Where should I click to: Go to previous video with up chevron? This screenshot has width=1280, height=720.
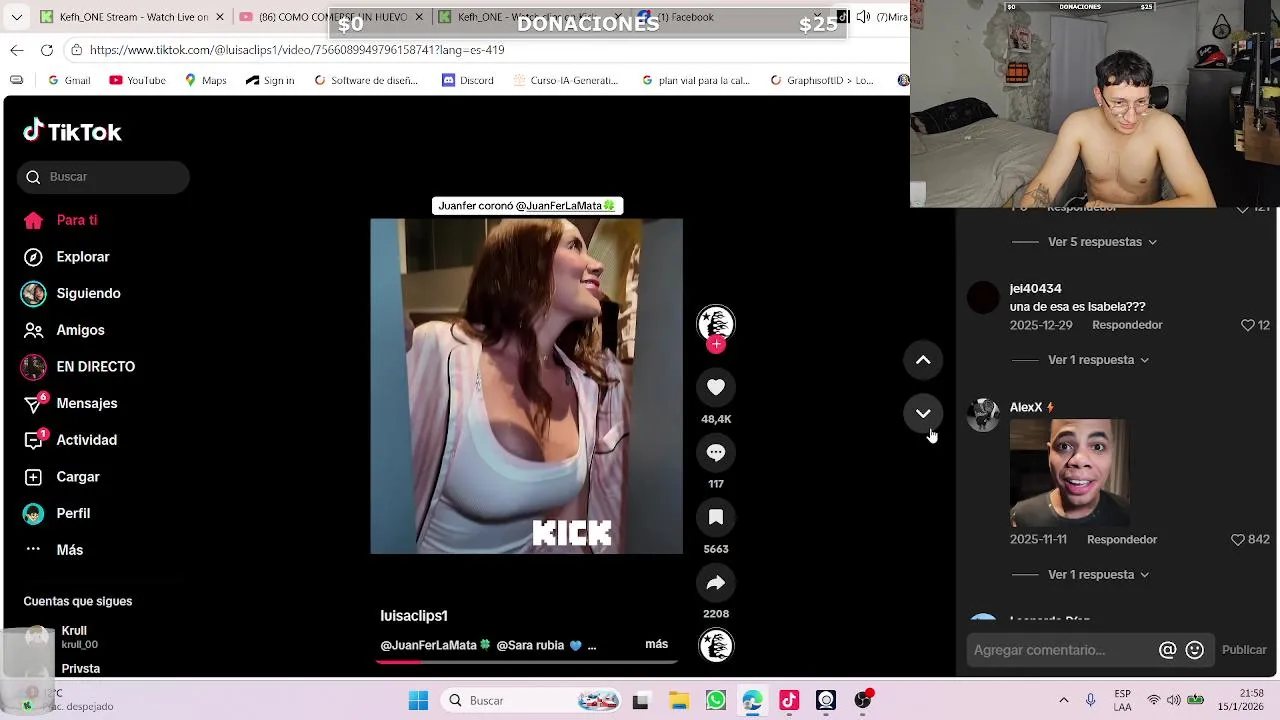pos(923,360)
